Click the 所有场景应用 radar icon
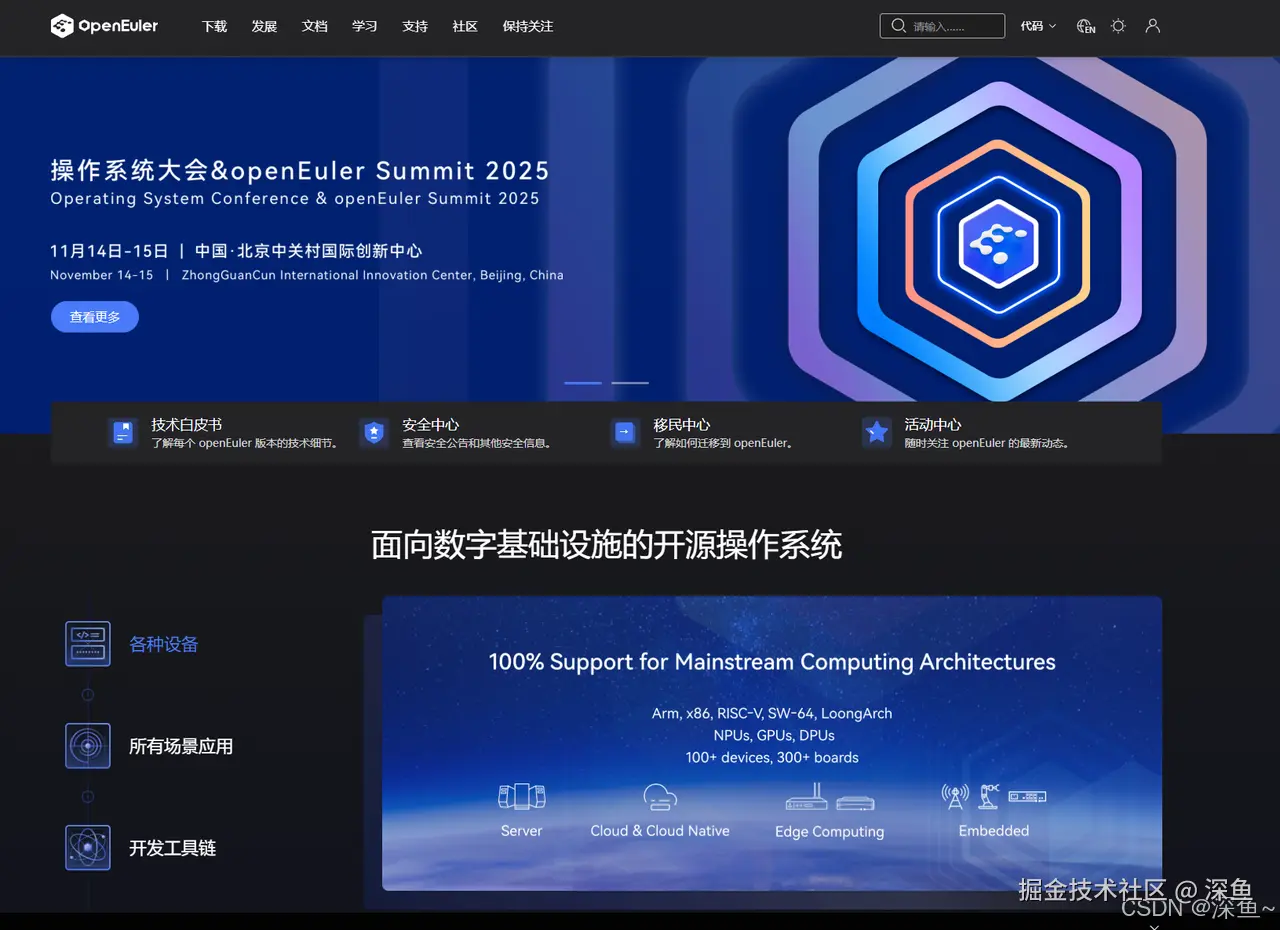Viewport: 1280px width, 930px height. tap(88, 746)
